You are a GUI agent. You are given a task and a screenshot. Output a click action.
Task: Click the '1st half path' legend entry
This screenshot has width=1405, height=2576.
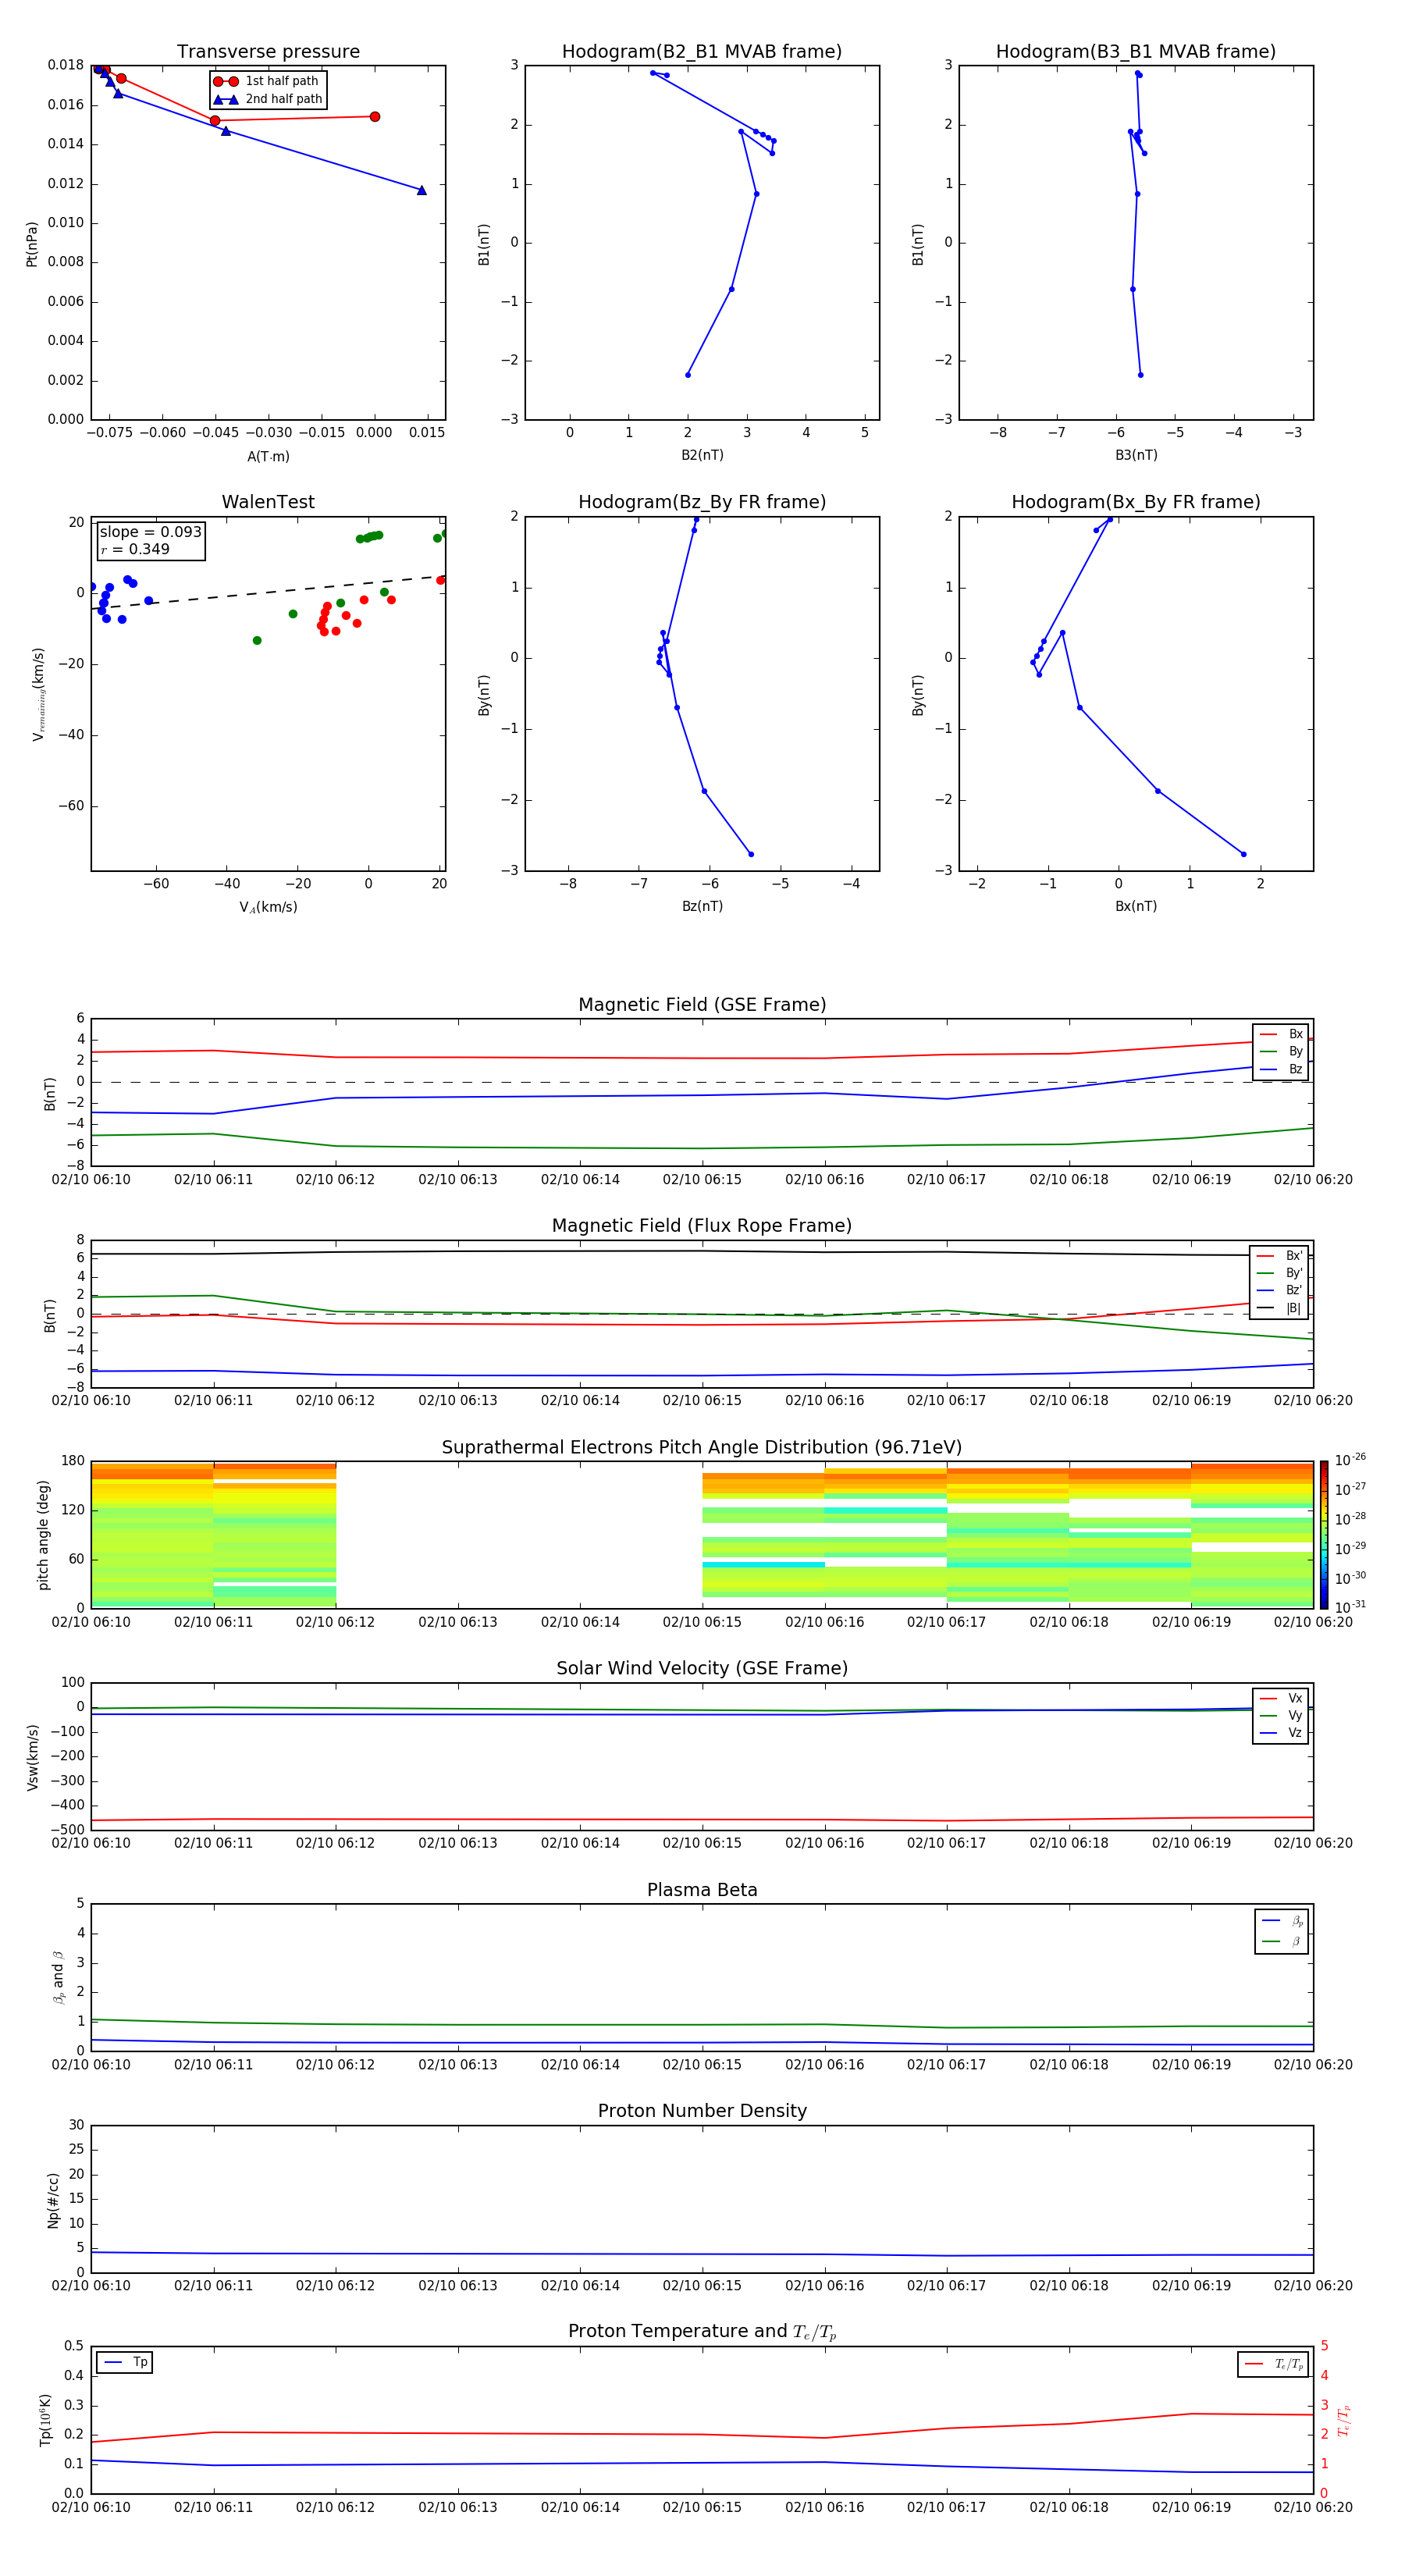(x=266, y=81)
